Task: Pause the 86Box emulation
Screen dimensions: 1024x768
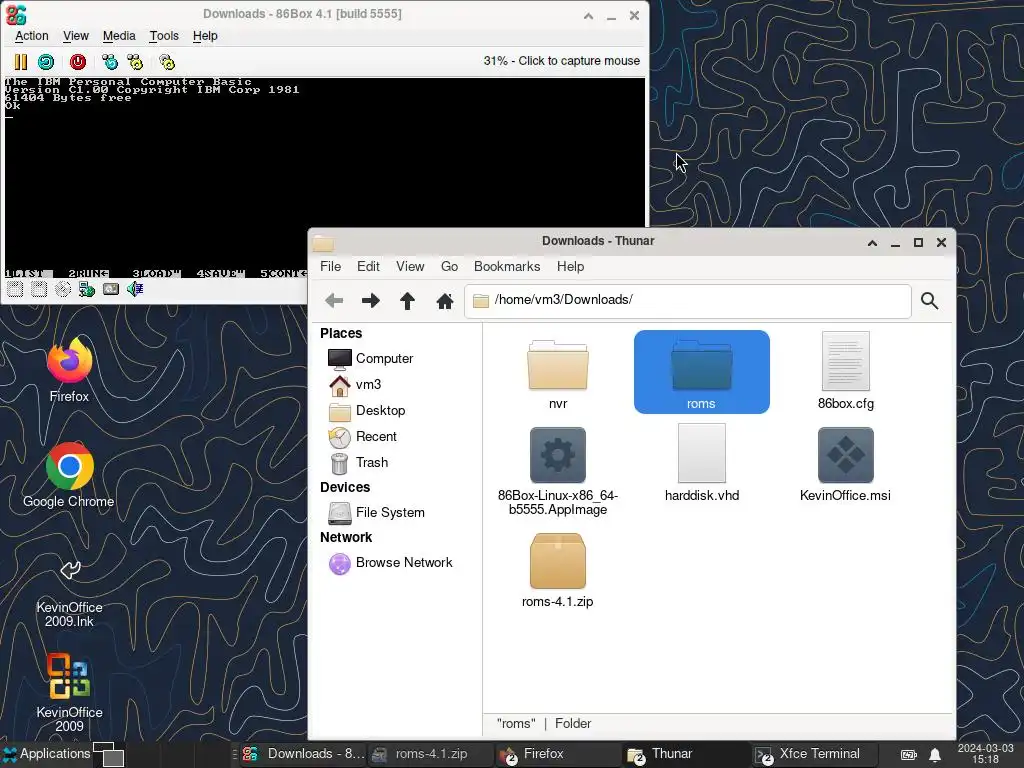Action: point(21,62)
